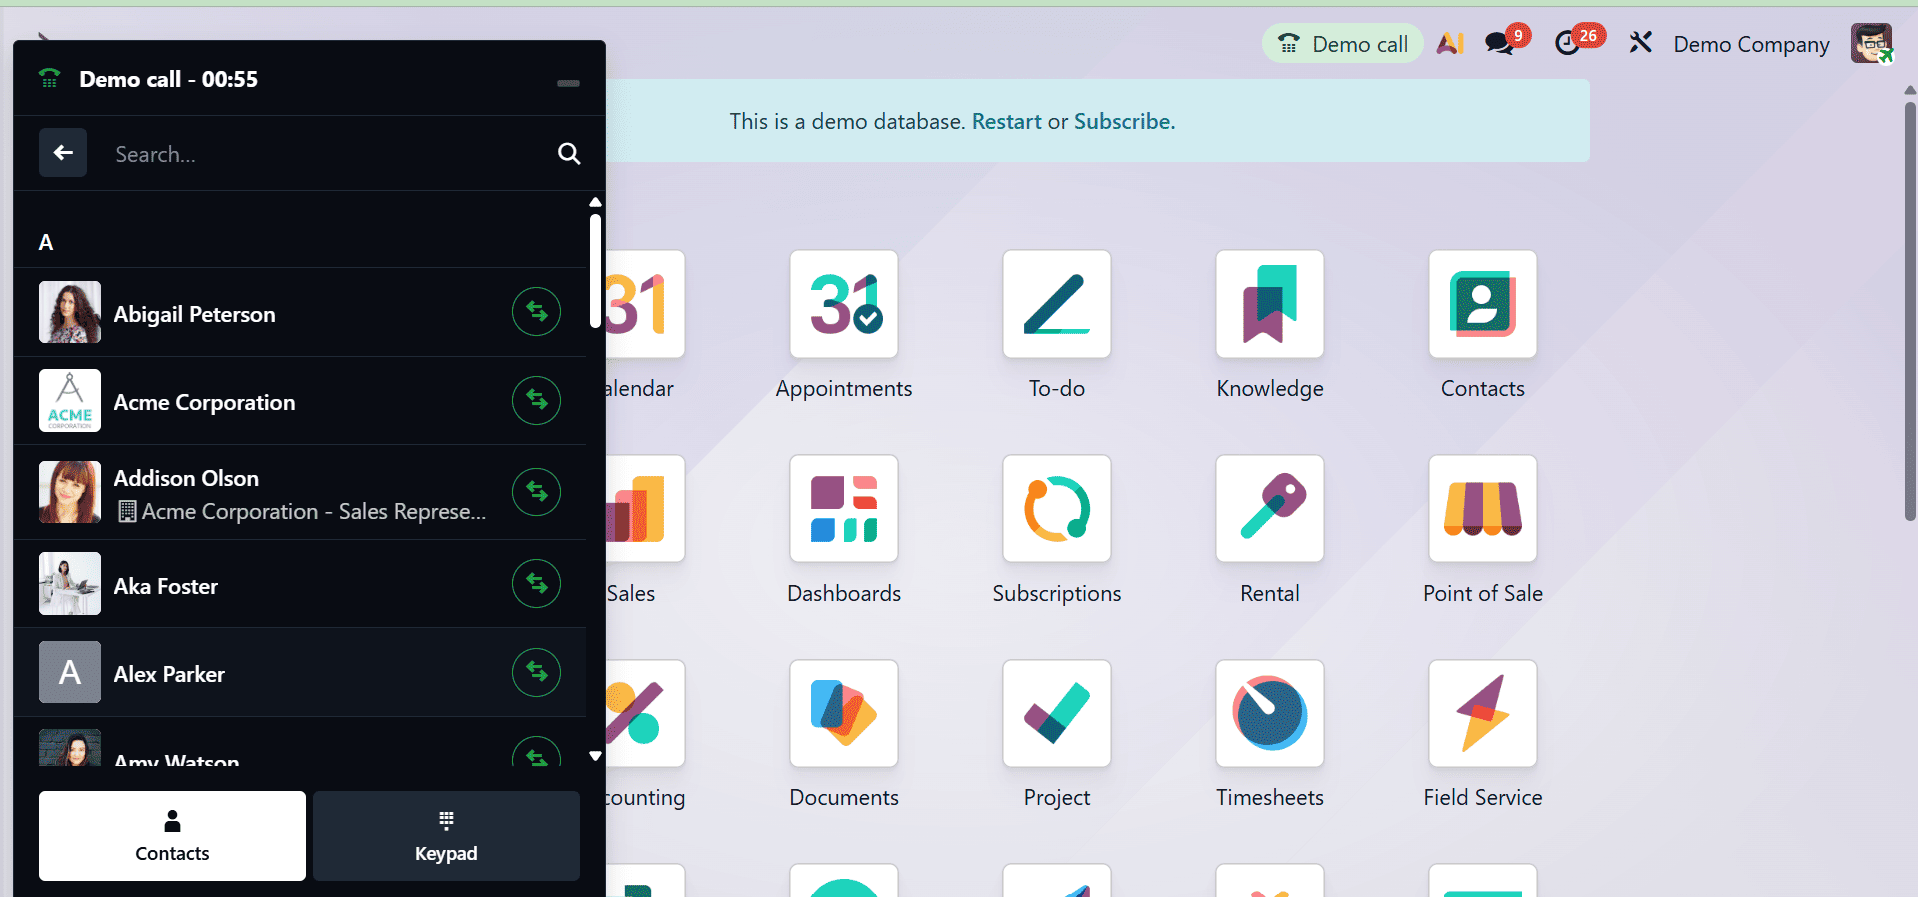Open the Documents app
This screenshot has width=1918, height=897.
843,714
